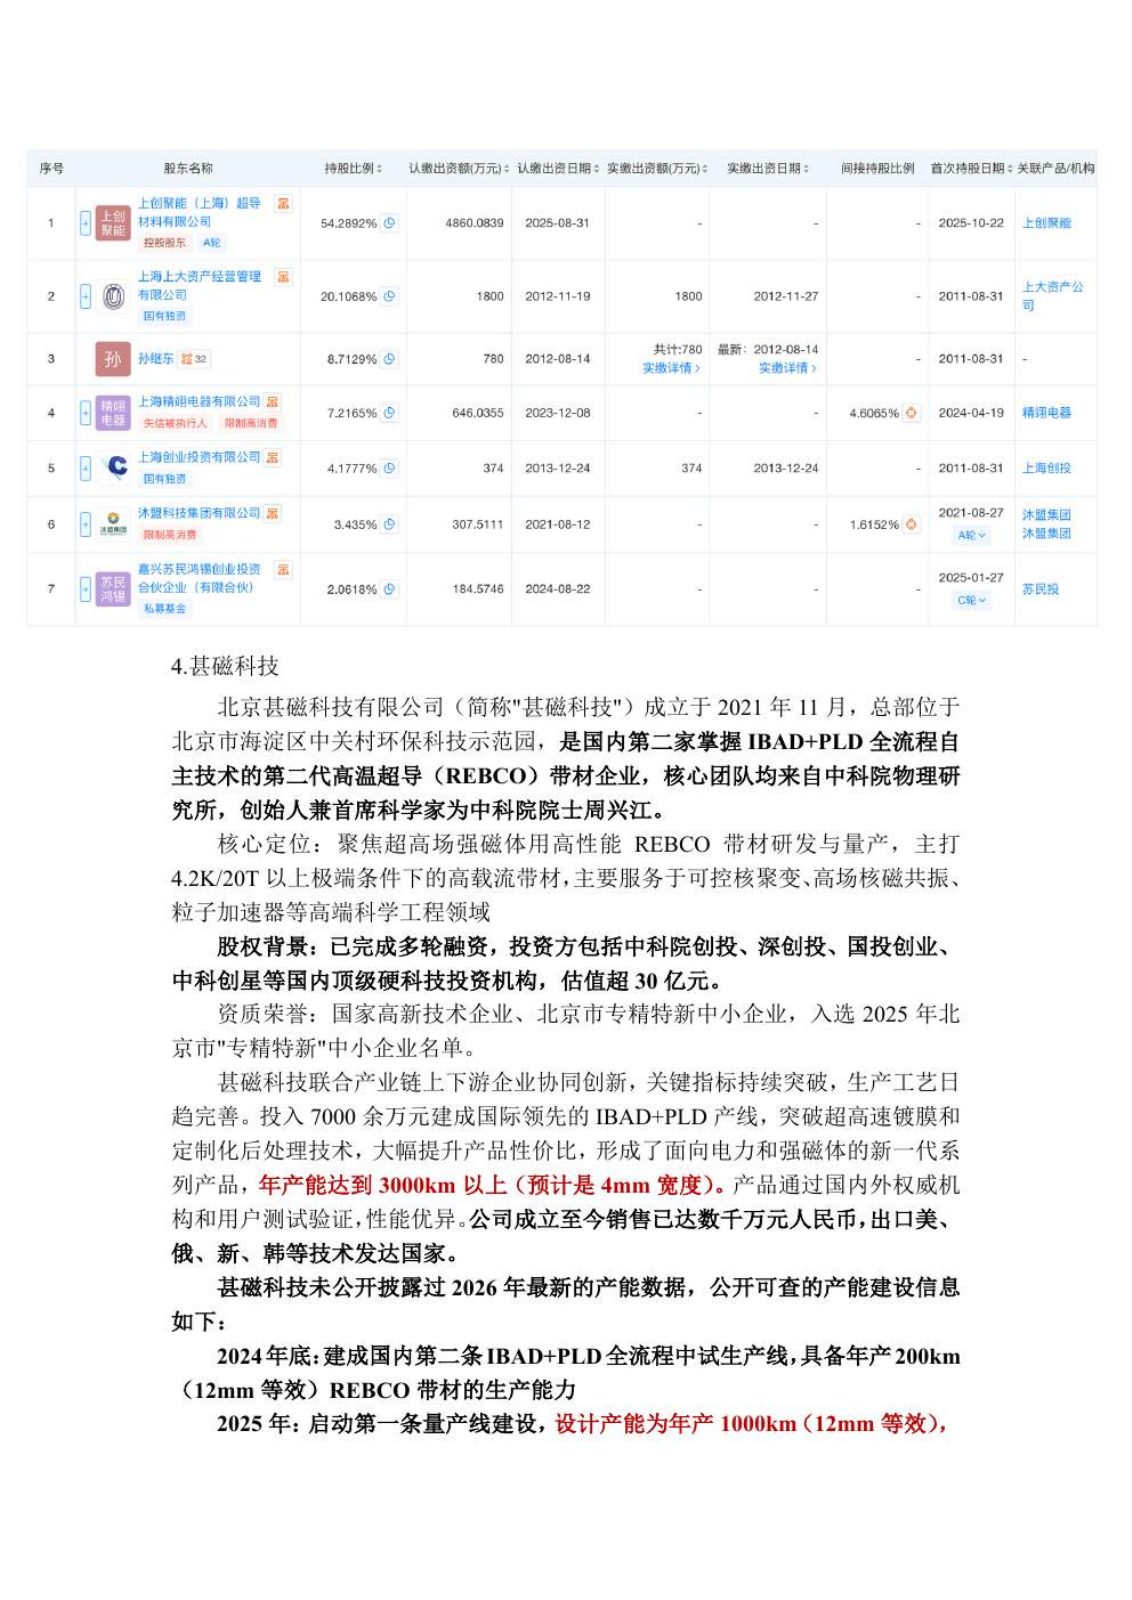Screen dimensions: 1132x1600
Task: Open shareholder link 嘉兴苏民鸿锡创业投资合伙企业
Action: pyautogui.click(x=199, y=579)
